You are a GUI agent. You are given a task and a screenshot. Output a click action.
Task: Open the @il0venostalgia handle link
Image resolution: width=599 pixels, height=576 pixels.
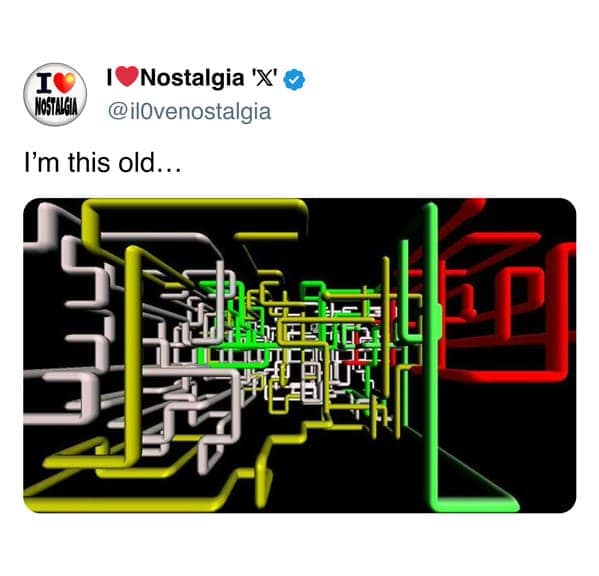click(189, 112)
